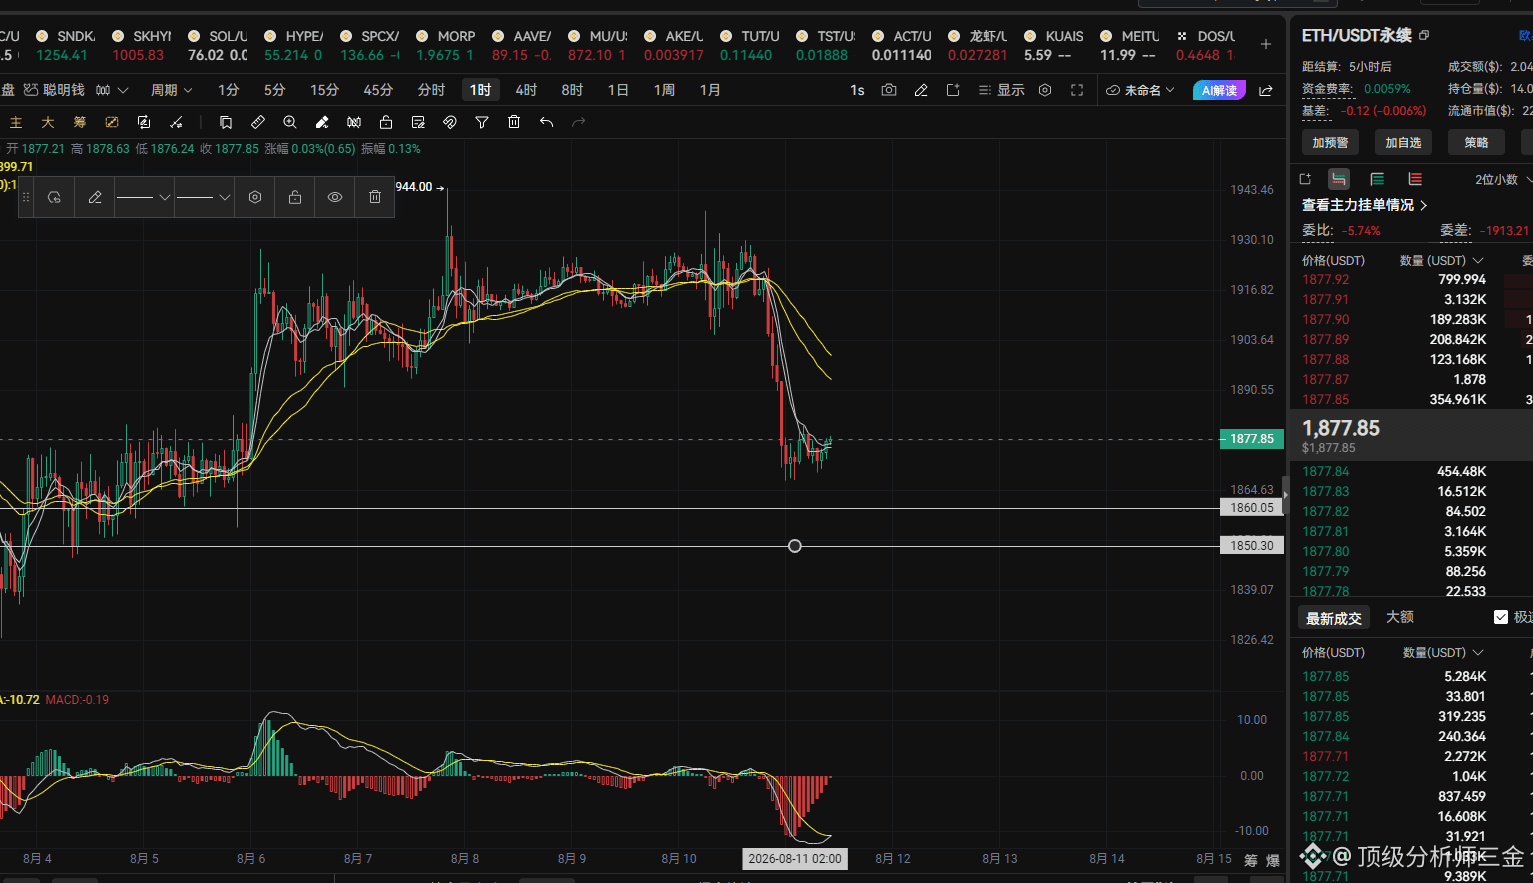This screenshot has width=1533, height=883.
Task: Open order book 数量 (USDT) column dropdown
Action: (x=1441, y=260)
